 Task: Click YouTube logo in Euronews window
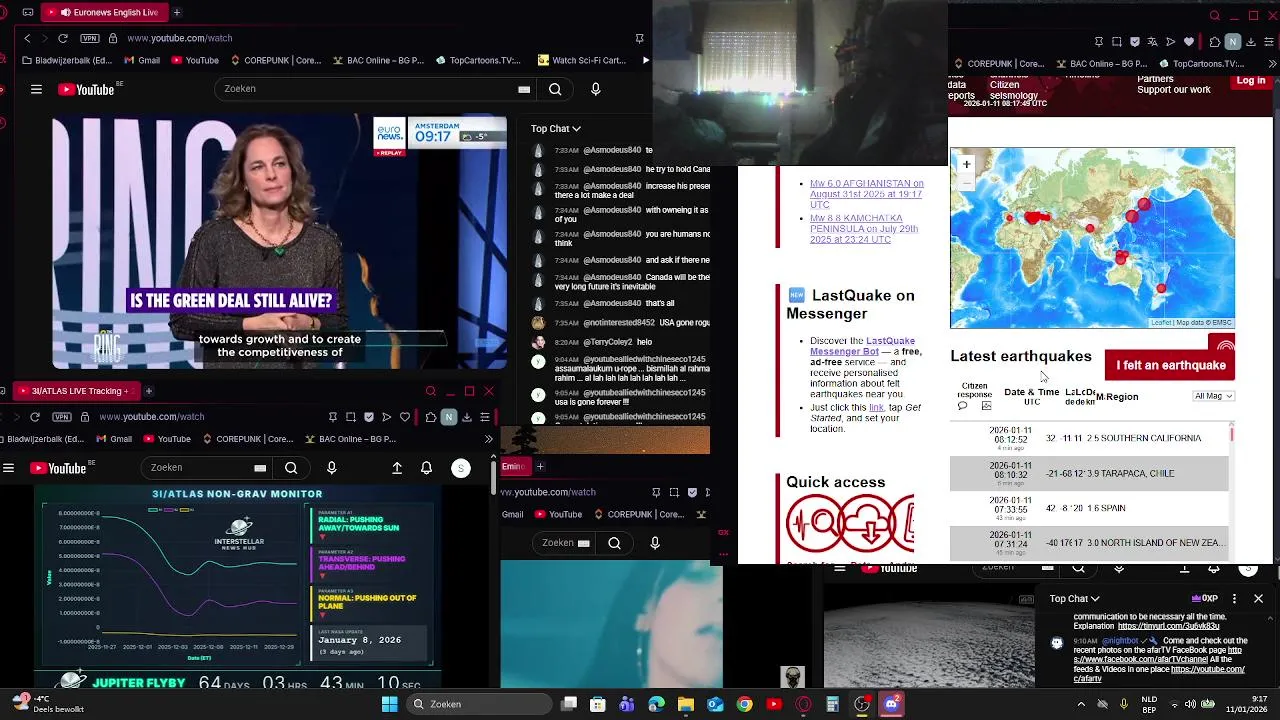coord(86,89)
